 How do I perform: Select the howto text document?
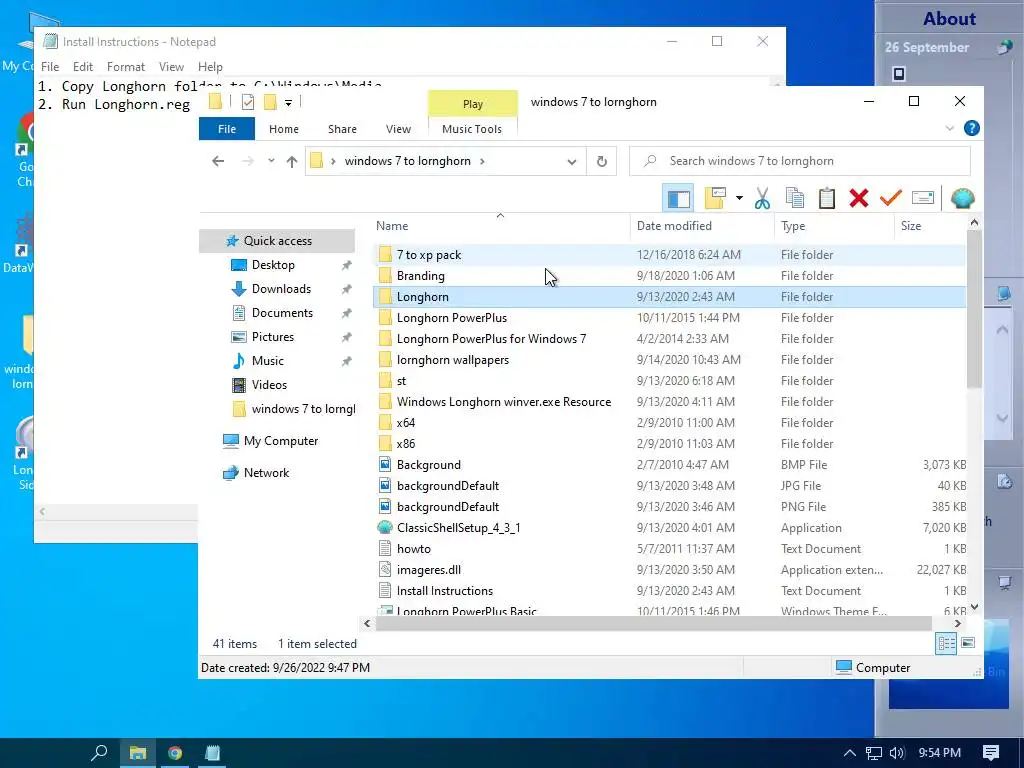[x=669, y=549]
